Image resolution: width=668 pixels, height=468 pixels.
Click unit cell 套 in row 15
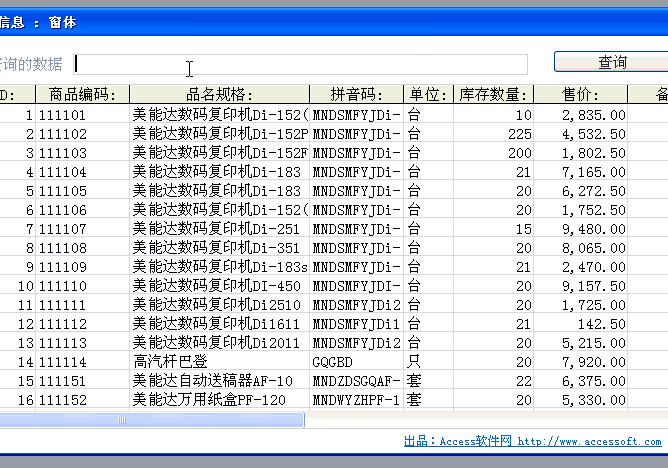click(429, 381)
